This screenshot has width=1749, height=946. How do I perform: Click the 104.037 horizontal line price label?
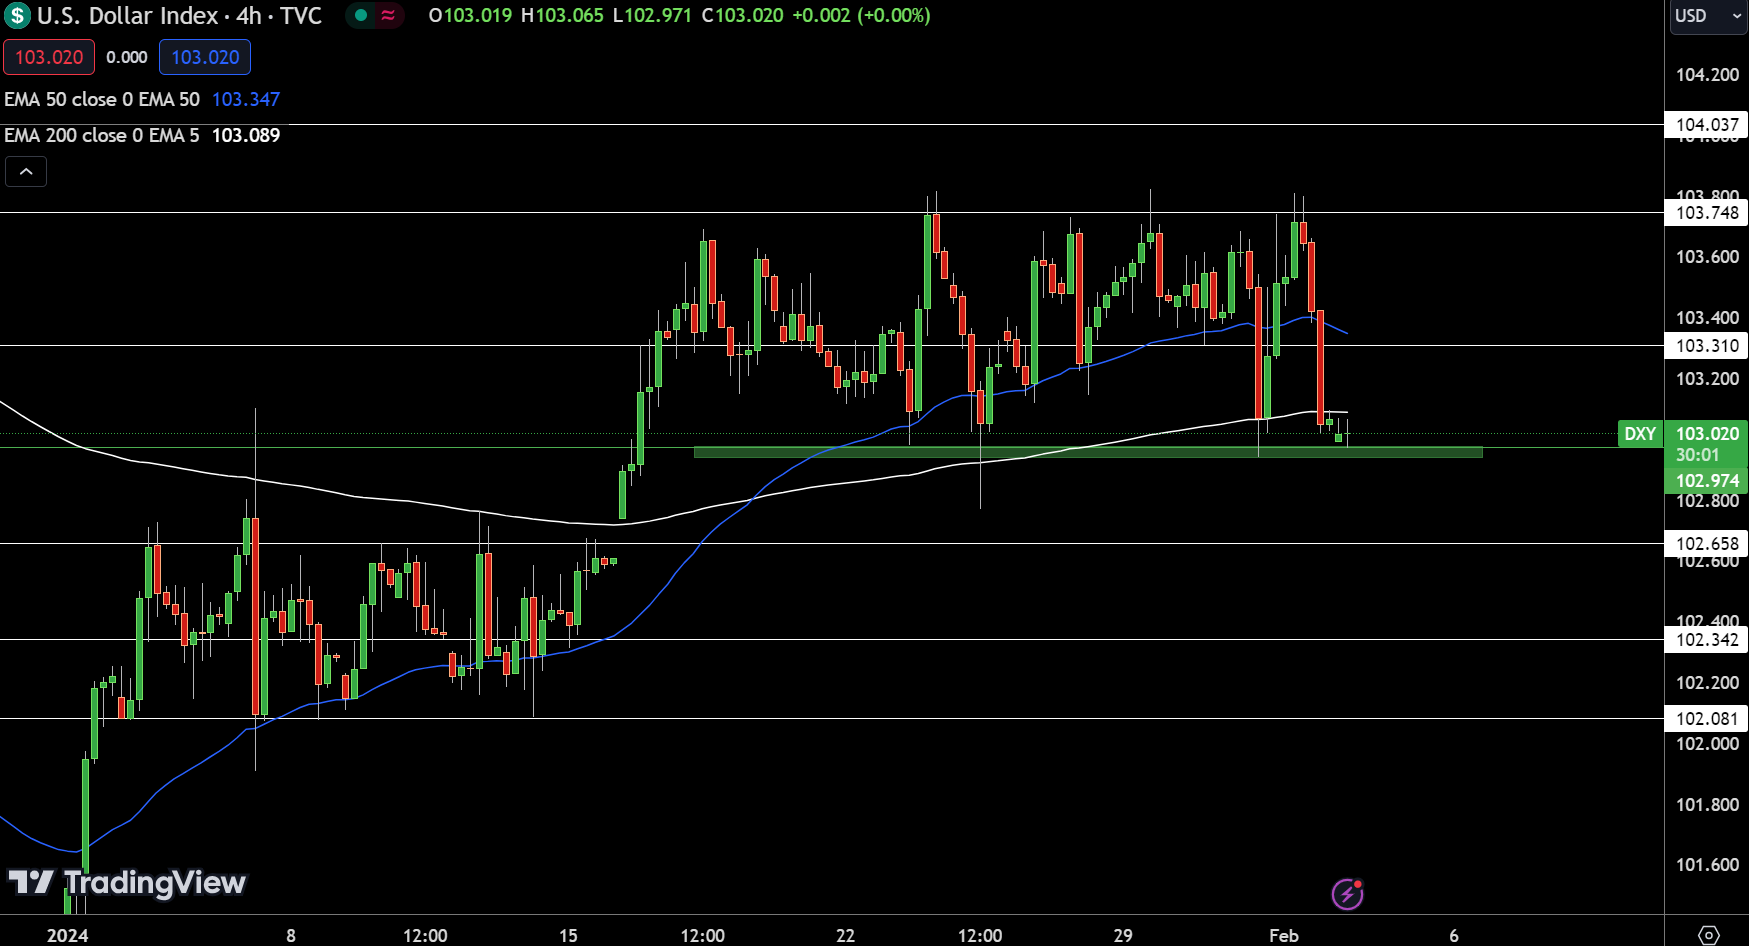(x=1707, y=125)
